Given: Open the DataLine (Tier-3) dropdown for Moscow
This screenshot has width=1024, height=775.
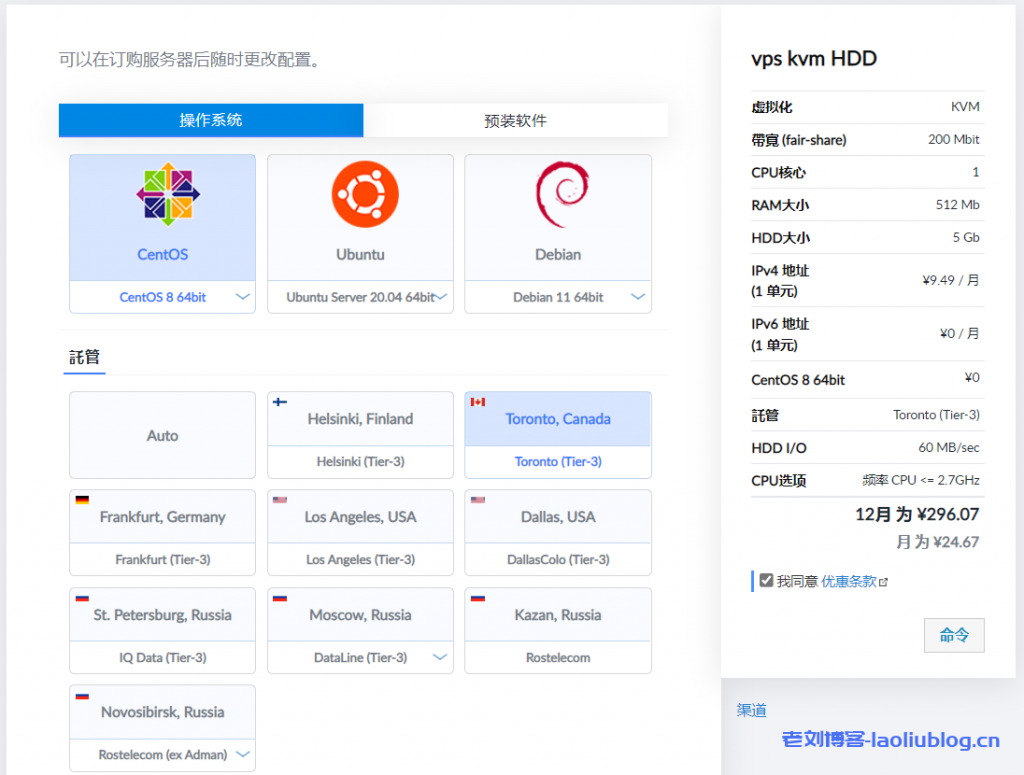Looking at the screenshot, I should 441,658.
